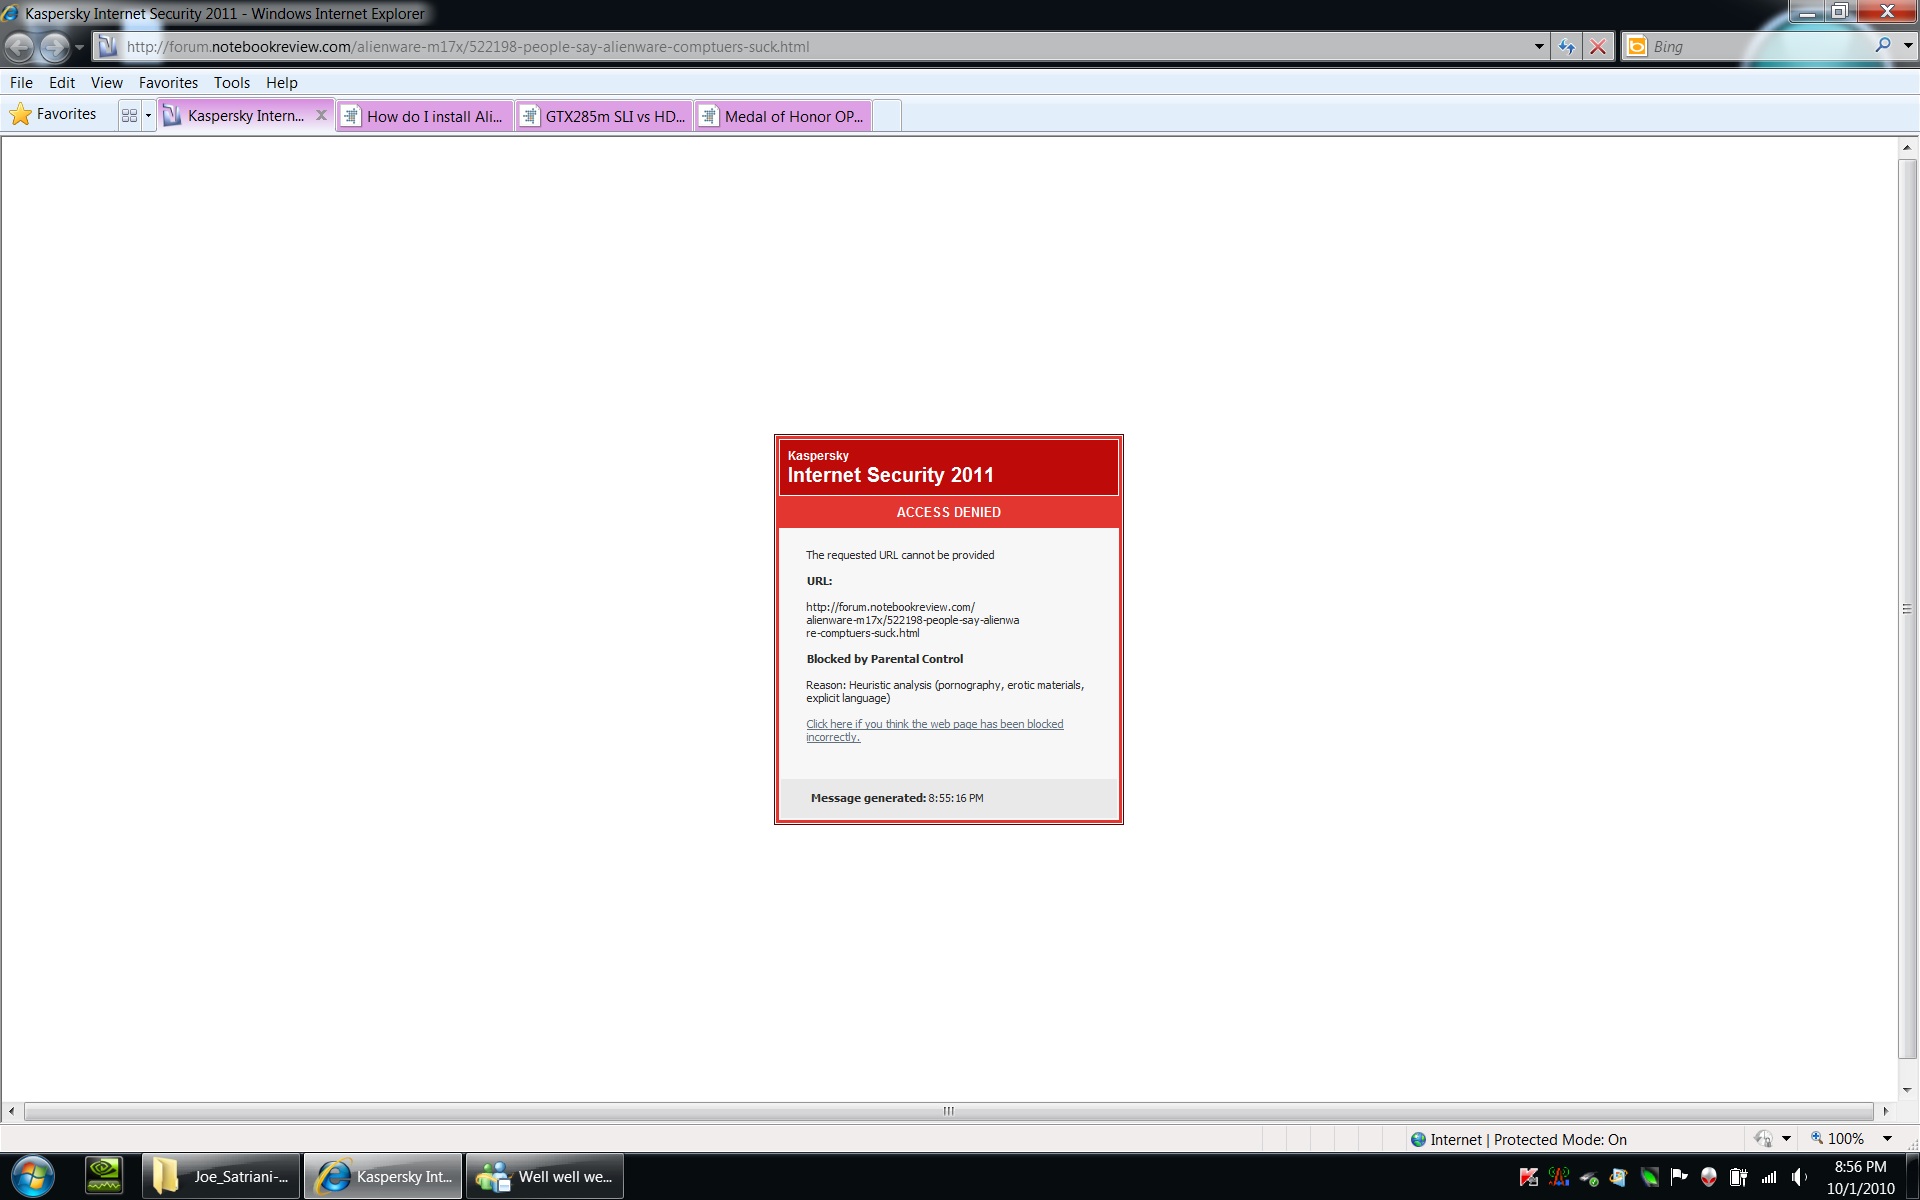The height and width of the screenshot is (1200, 1920).
Task: Switch to 'Medal of Honor OP...' tab
Action: pyautogui.click(x=784, y=116)
